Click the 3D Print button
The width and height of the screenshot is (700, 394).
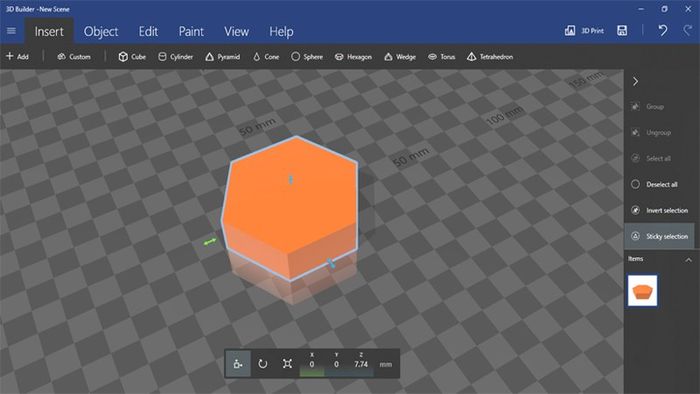point(584,31)
